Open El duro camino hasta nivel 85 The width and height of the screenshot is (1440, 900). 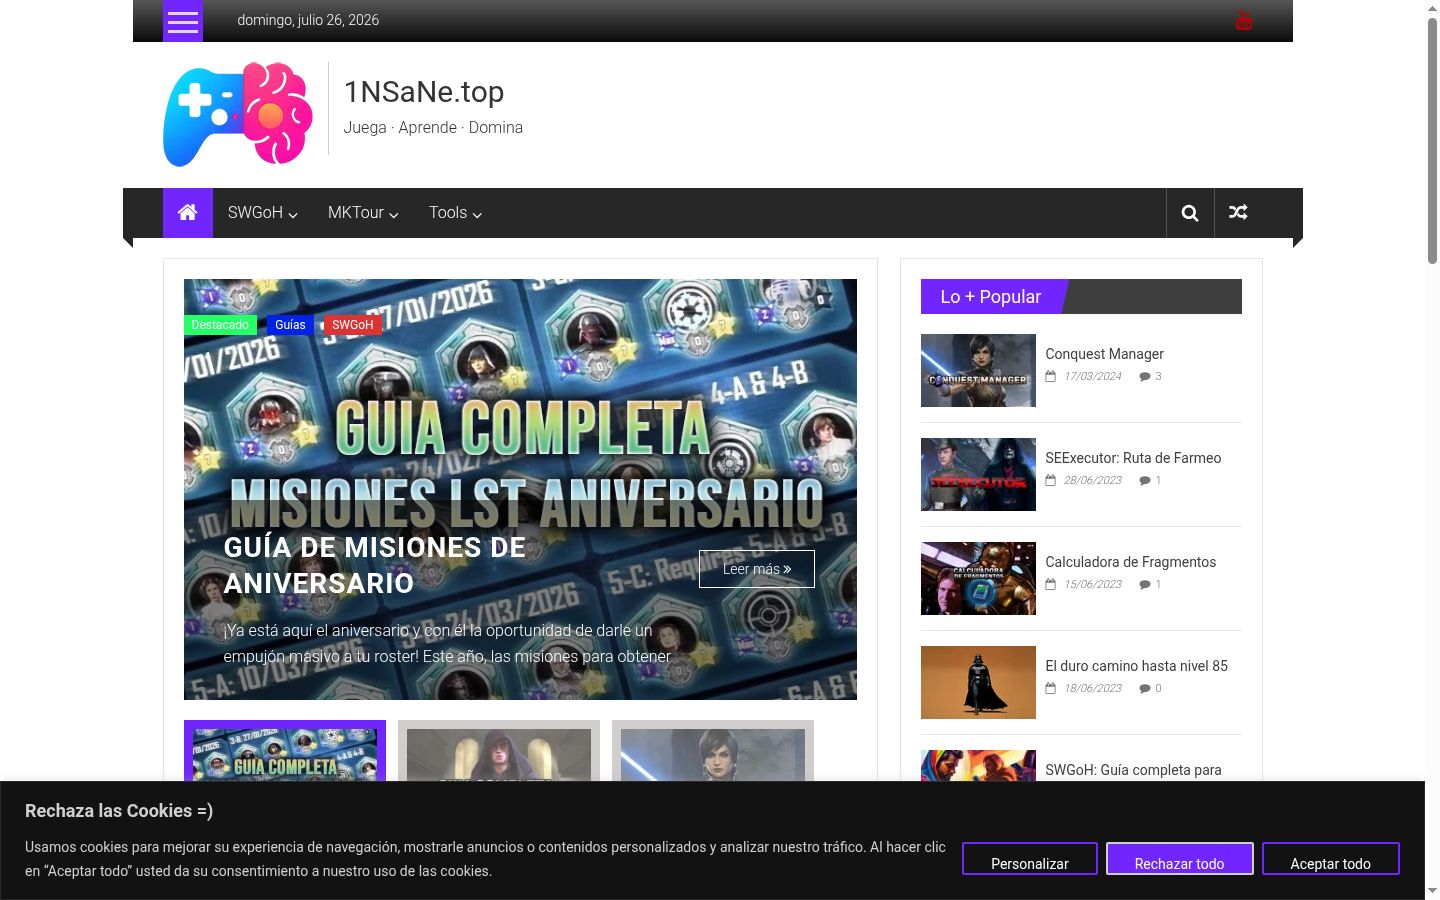coord(1136,666)
